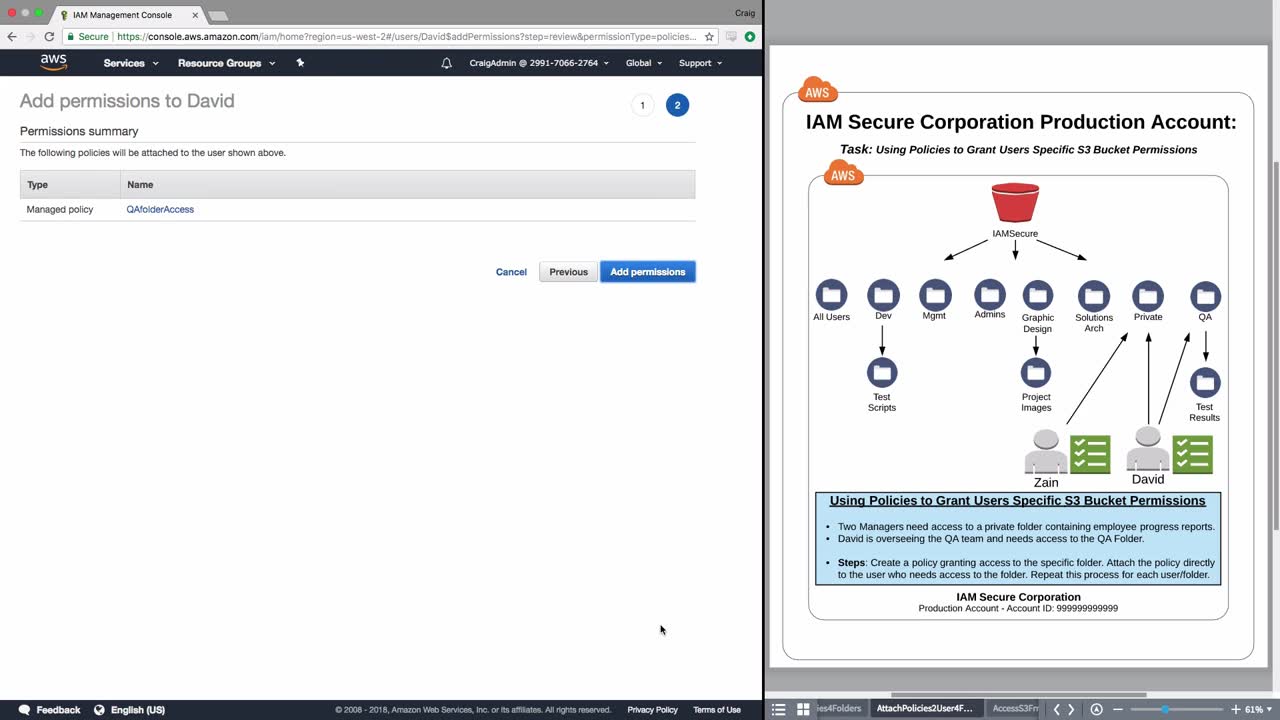Open the 61% zoom level dropdown
1280x720 pixels.
1259,709
